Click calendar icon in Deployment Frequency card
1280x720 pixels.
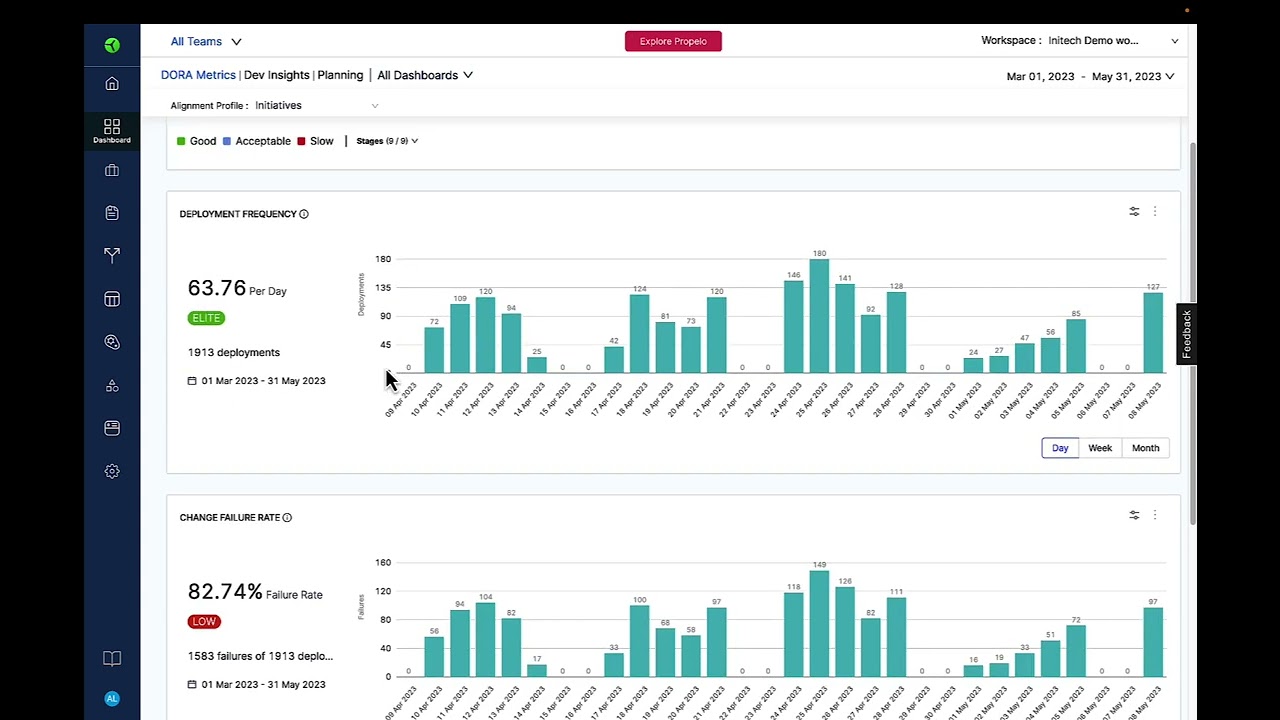coord(192,381)
